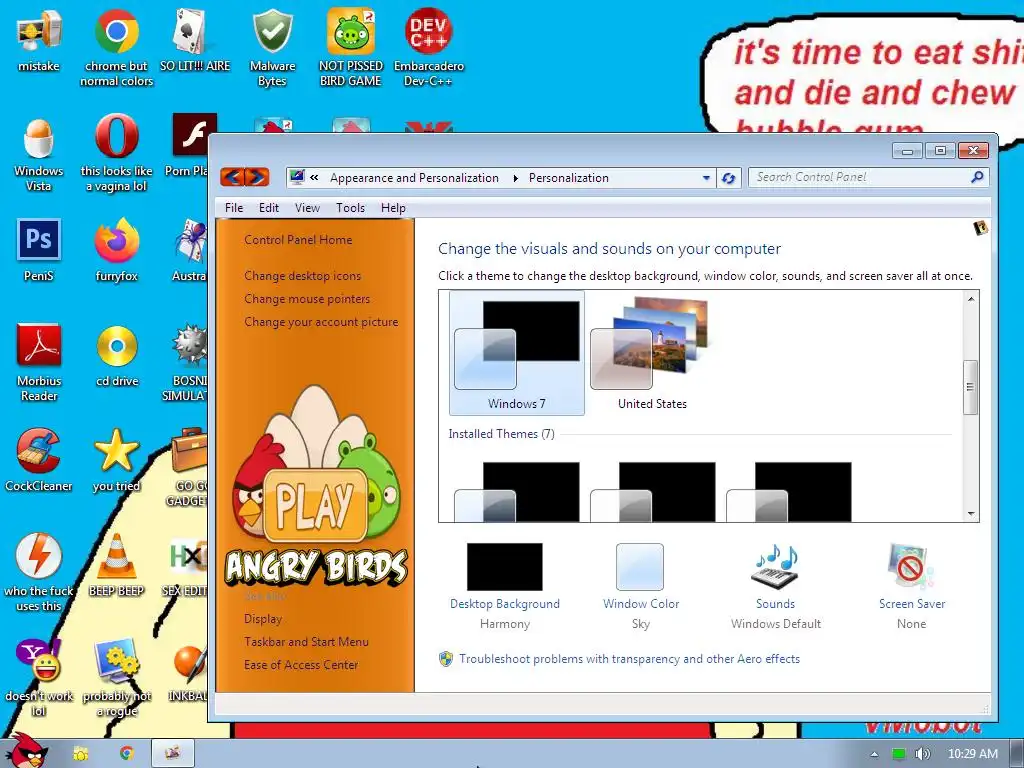Open the View menu
Viewport: 1024px width, 768px height.
(x=307, y=208)
